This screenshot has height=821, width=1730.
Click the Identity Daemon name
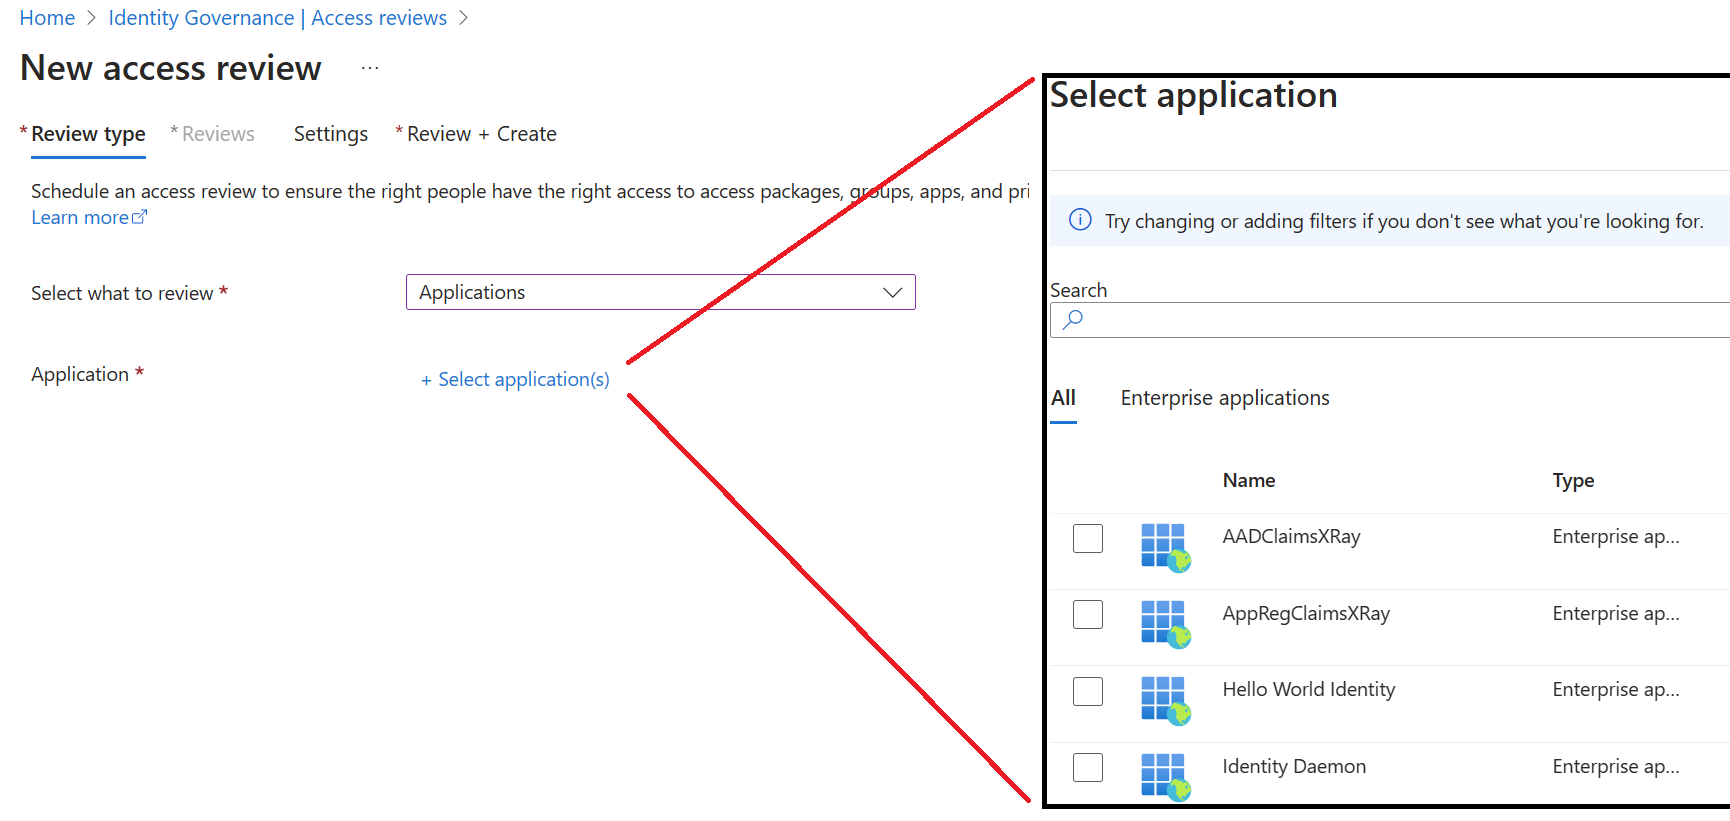pos(1294,766)
